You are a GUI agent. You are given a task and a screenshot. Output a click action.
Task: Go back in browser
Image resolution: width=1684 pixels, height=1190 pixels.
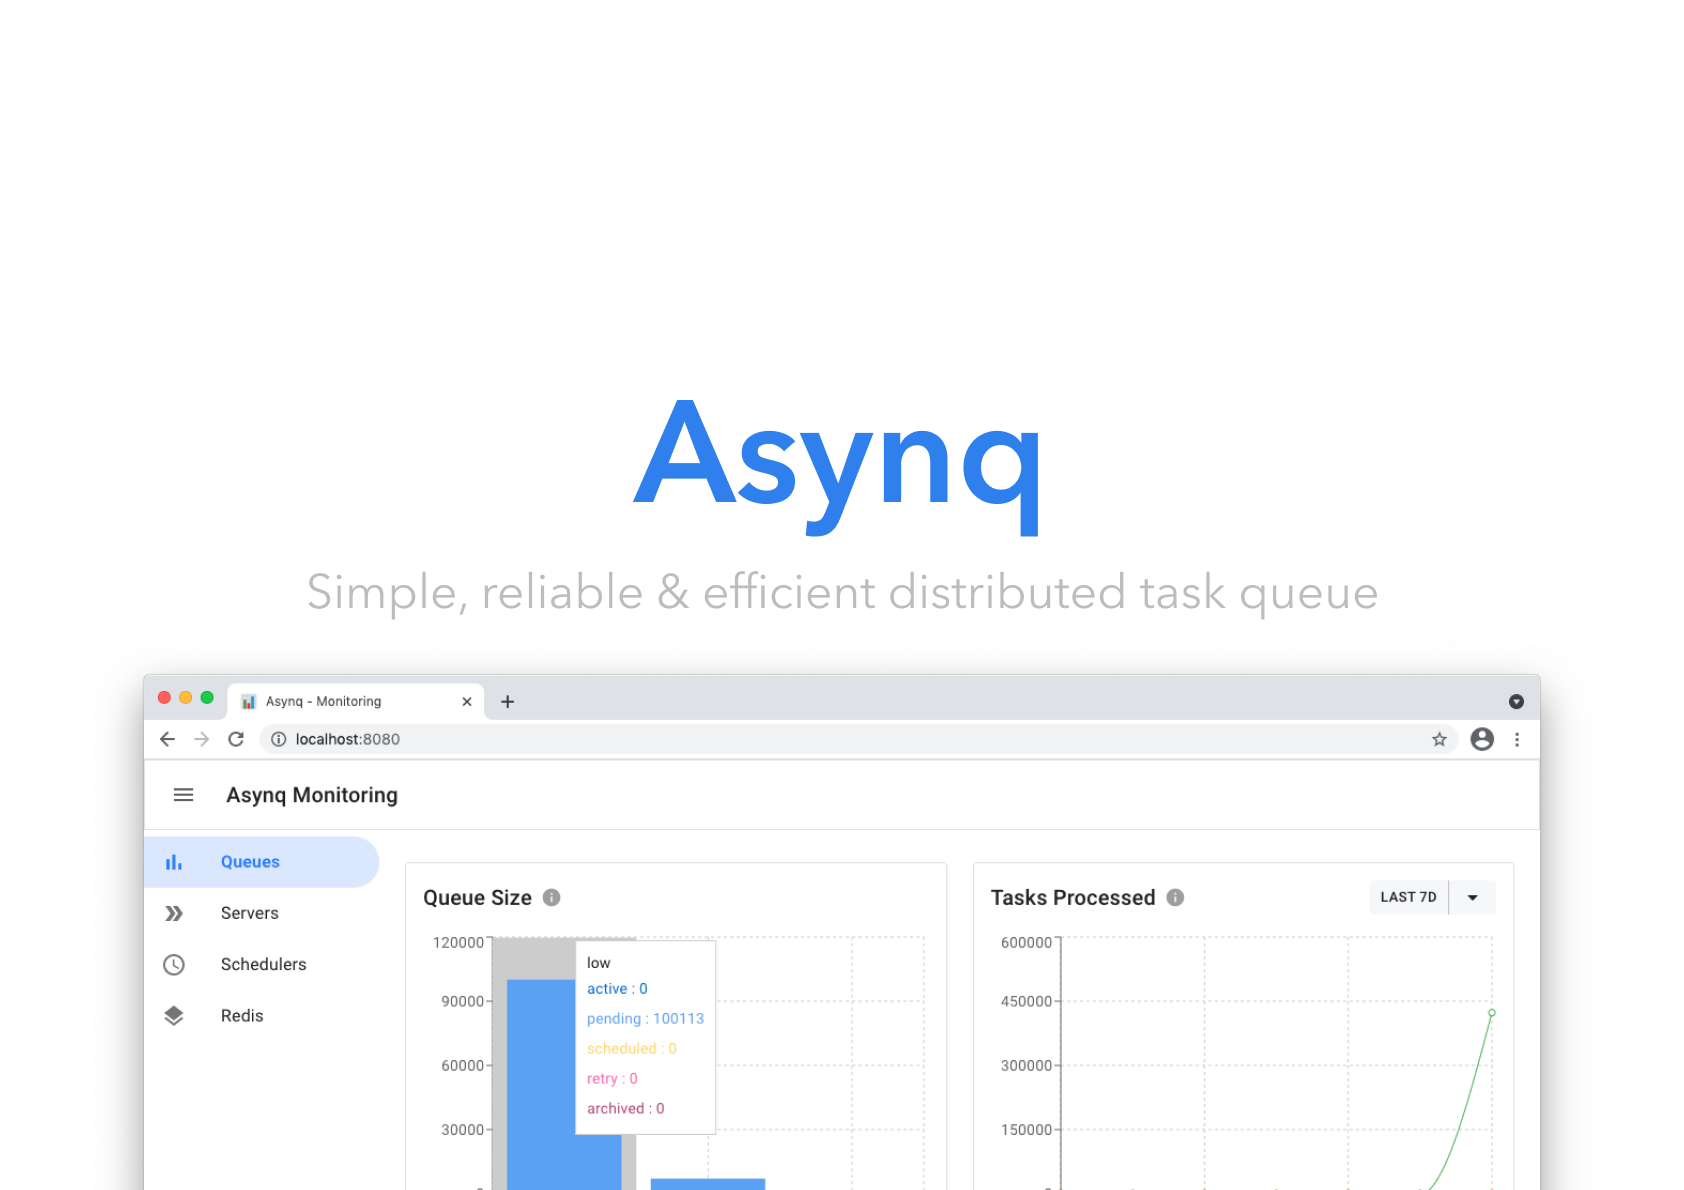pos(167,739)
